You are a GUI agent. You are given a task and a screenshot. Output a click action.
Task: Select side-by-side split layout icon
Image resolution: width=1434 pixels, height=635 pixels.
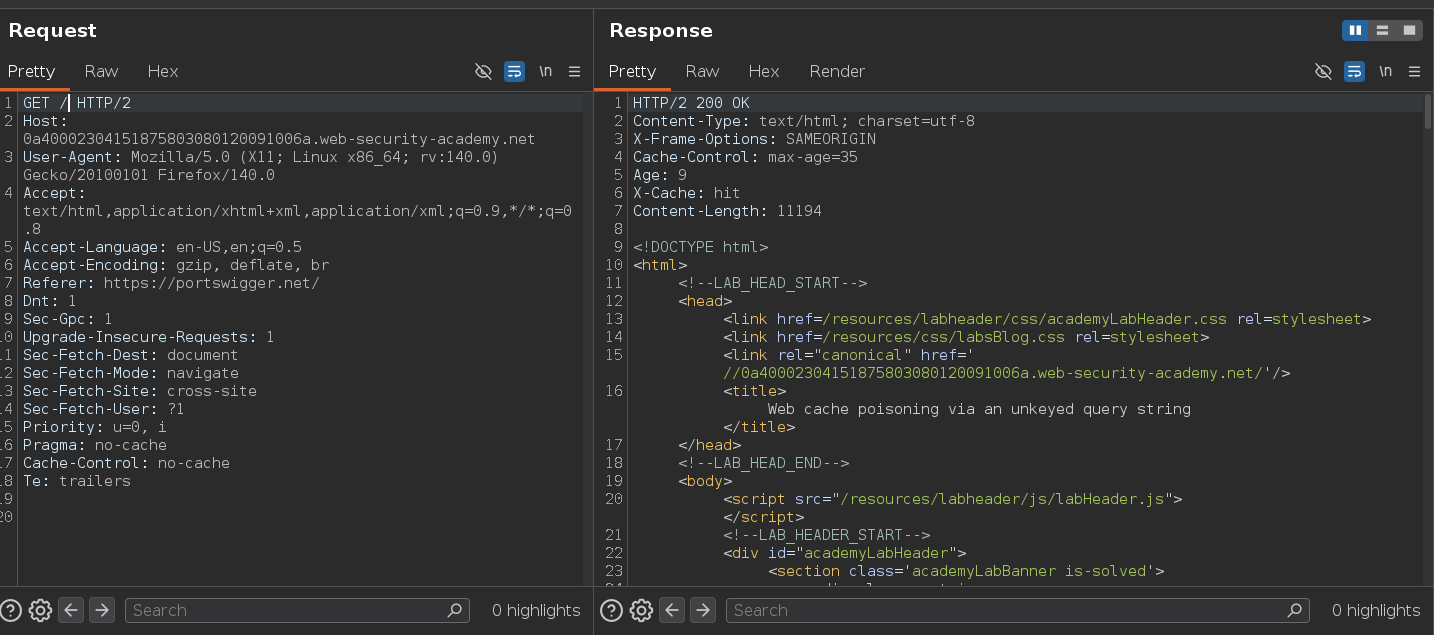coord(1355,31)
